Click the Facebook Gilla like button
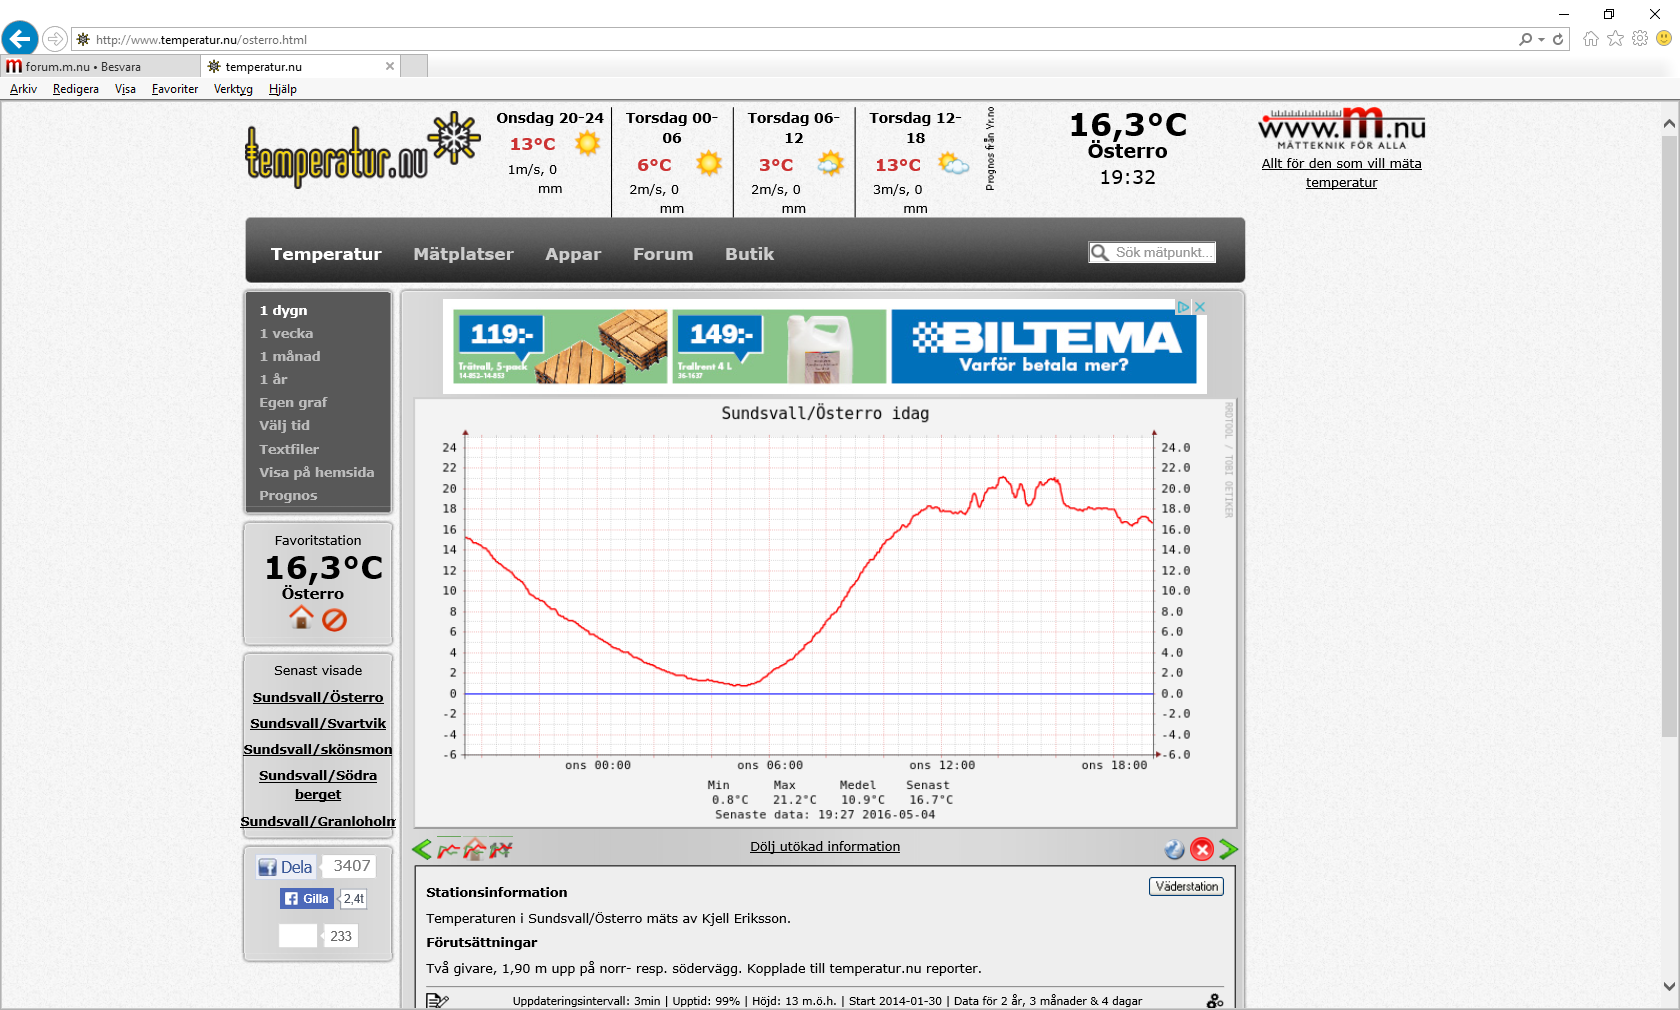 (x=307, y=899)
